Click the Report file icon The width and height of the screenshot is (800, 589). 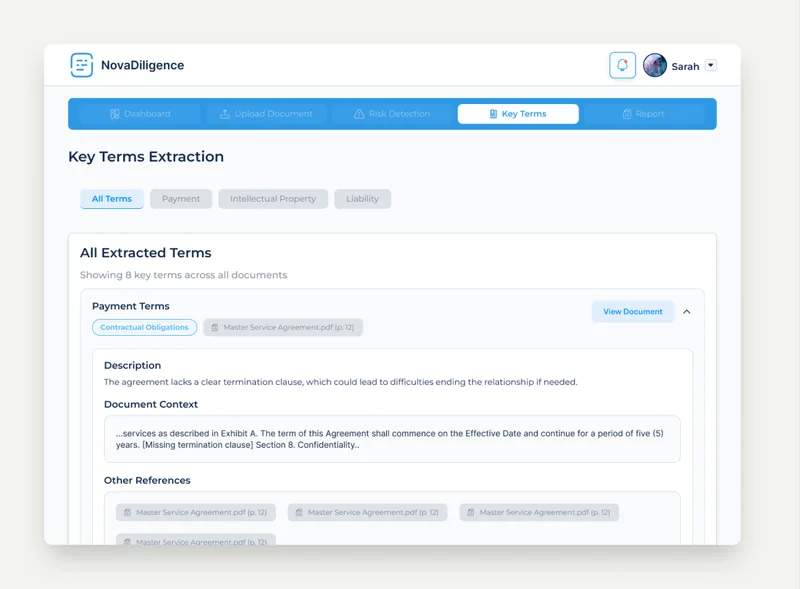pyautogui.click(x=627, y=114)
